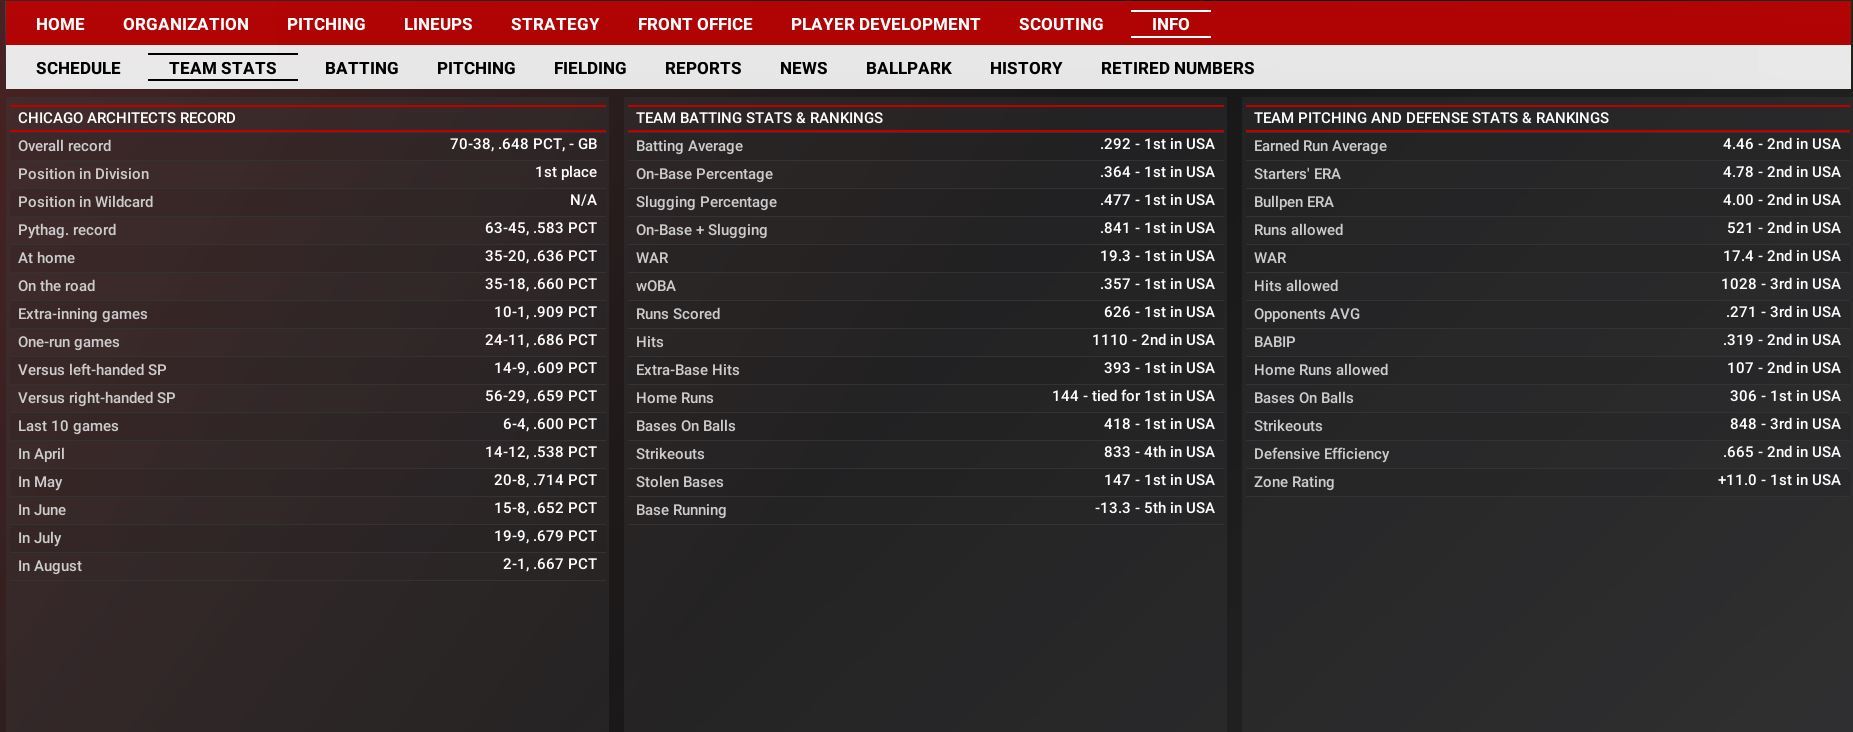Open the HOME menu

[60, 24]
